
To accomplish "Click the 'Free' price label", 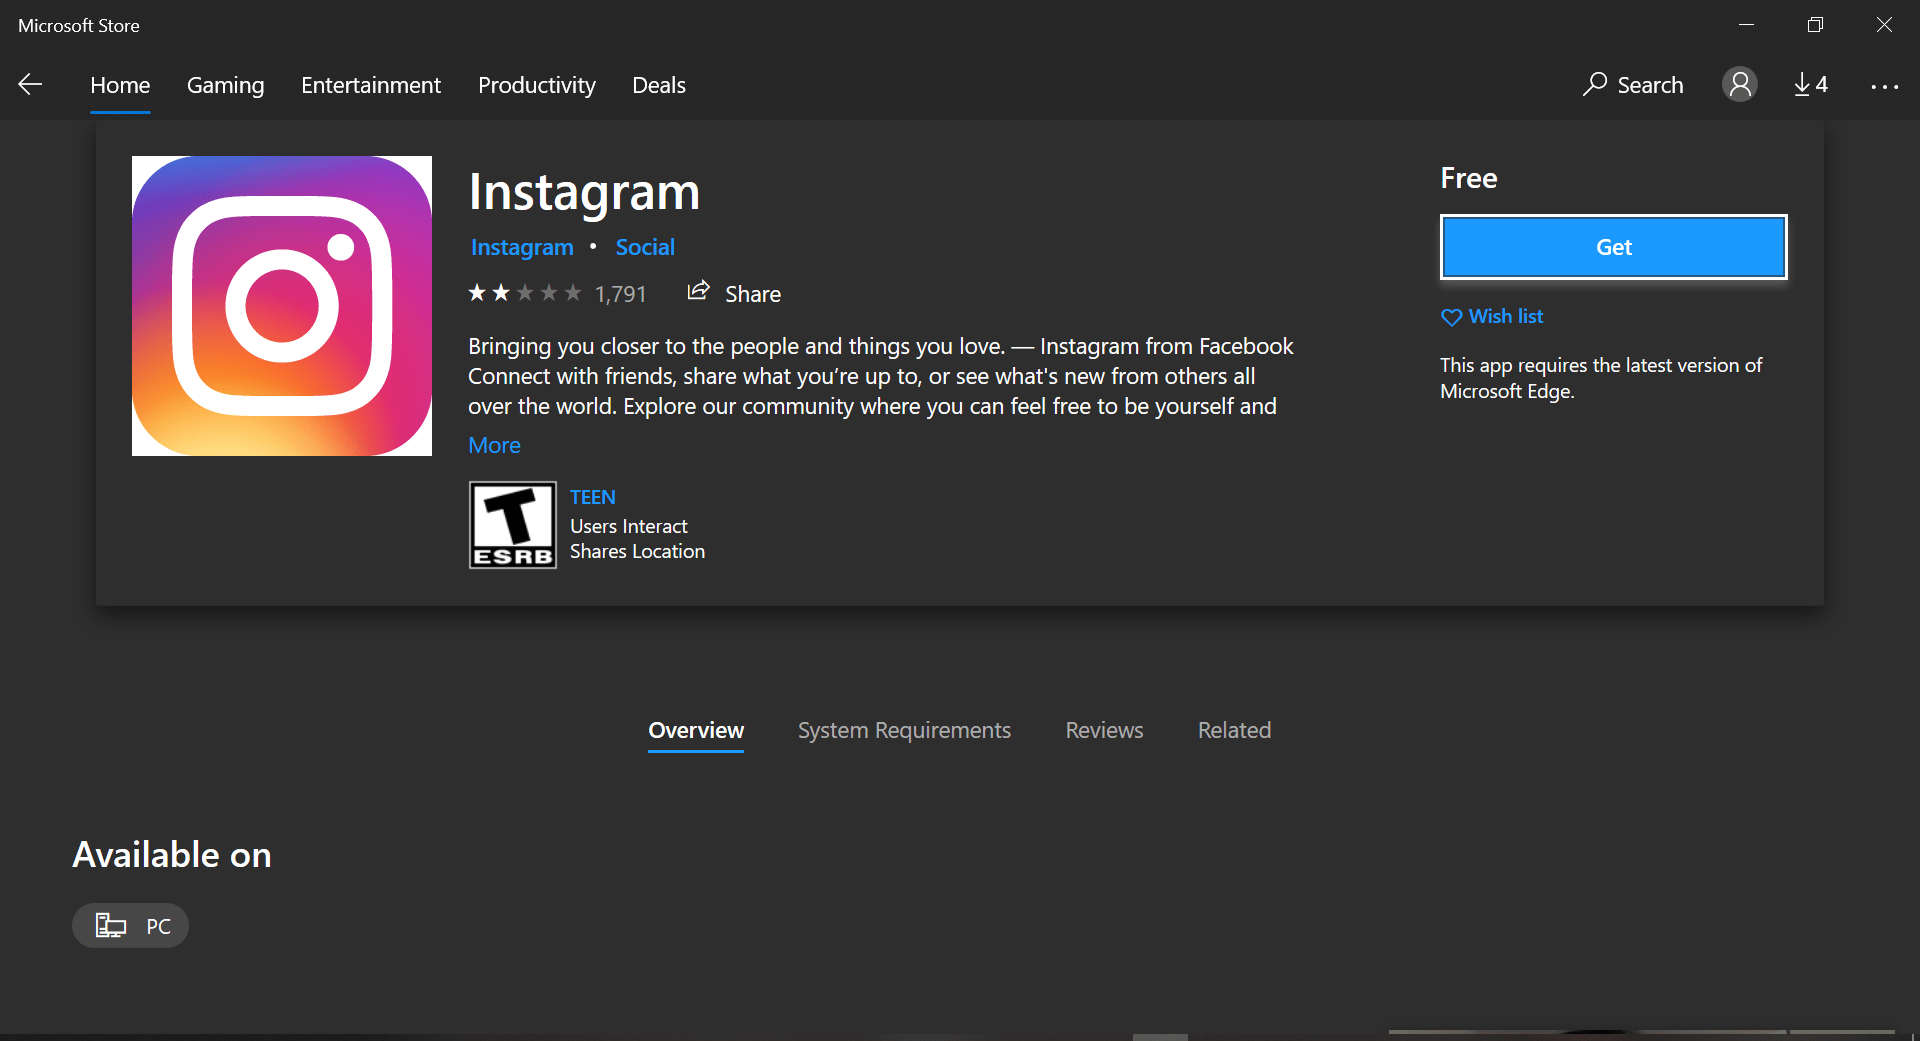I will [x=1468, y=178].
